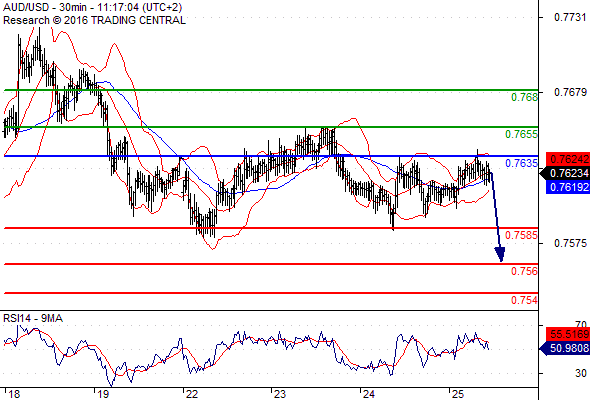Select the red 0.76242 price tag
Screen dimensions: 590x400
tap(568, 159)
